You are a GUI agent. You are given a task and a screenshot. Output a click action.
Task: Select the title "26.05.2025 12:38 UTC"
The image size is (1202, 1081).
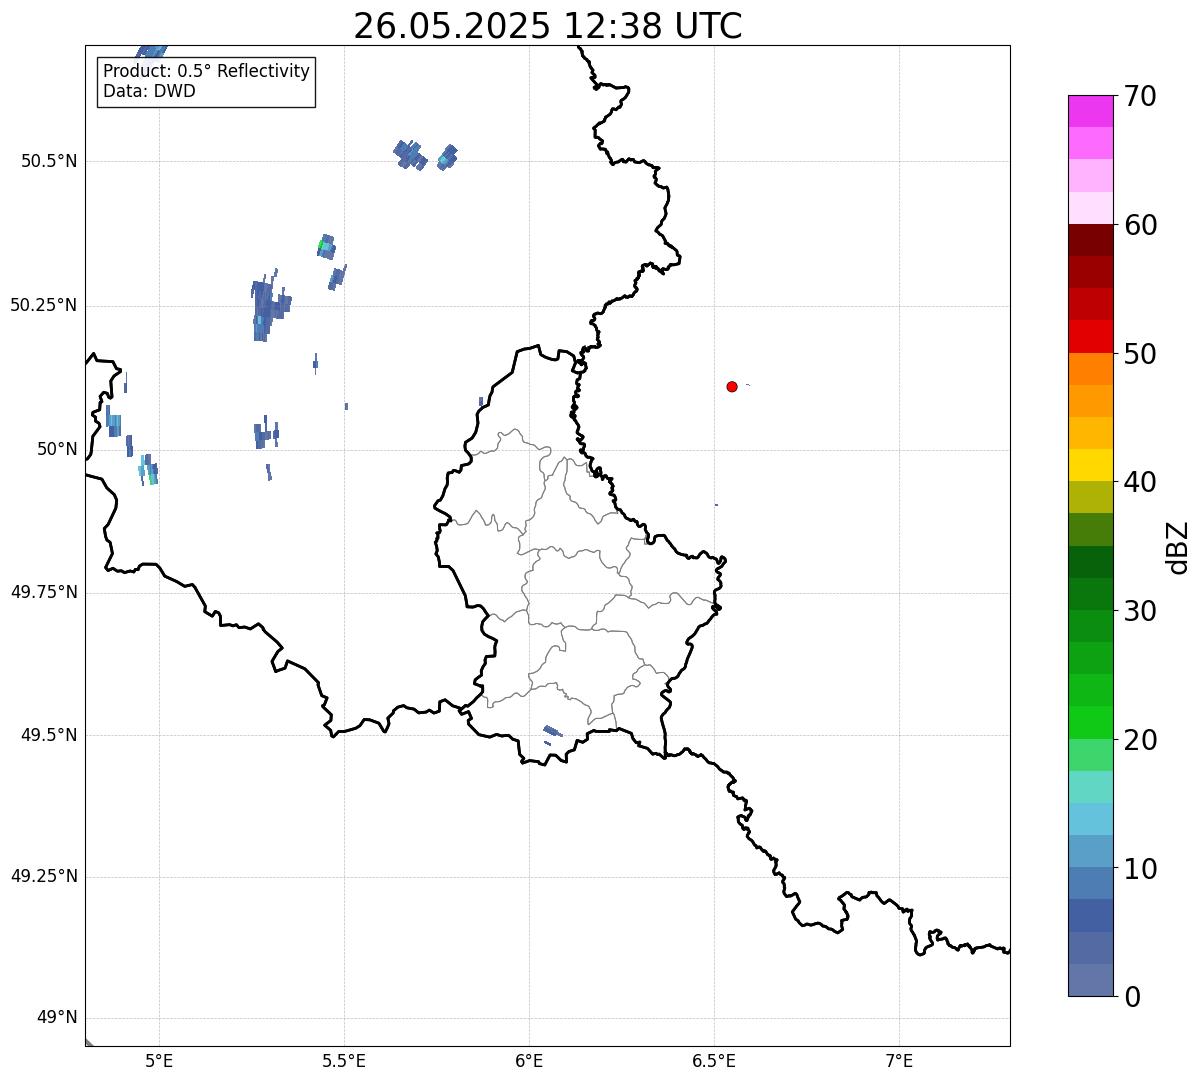click(548, 26)
